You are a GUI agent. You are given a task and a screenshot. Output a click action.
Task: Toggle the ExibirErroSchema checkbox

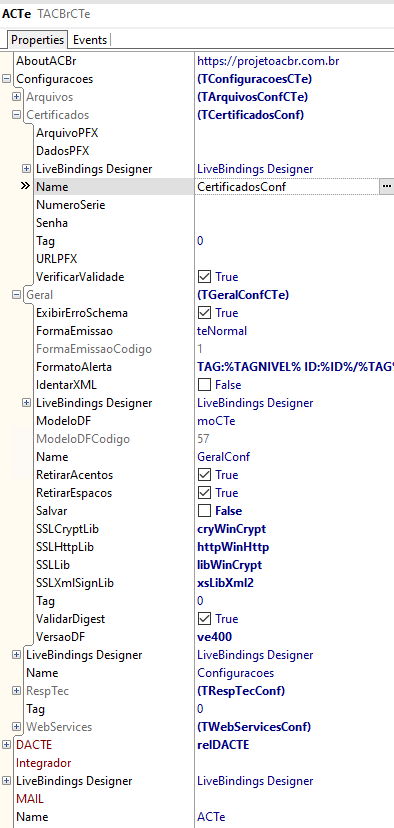204,313
